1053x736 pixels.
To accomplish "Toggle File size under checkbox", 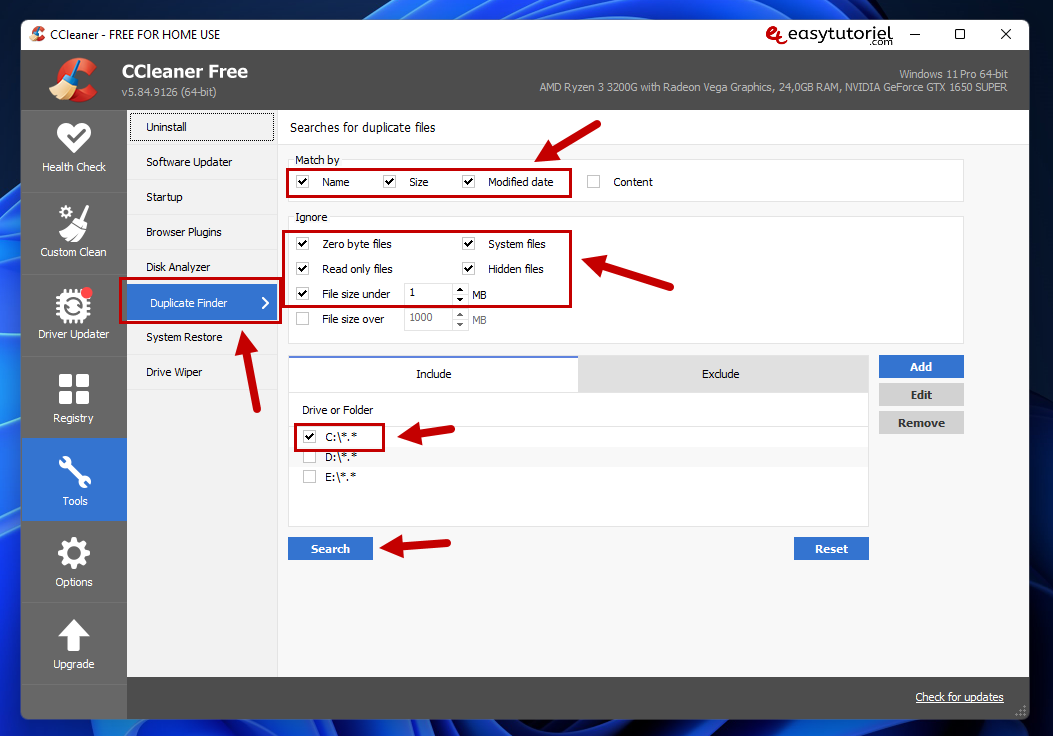I will [303, 293].
